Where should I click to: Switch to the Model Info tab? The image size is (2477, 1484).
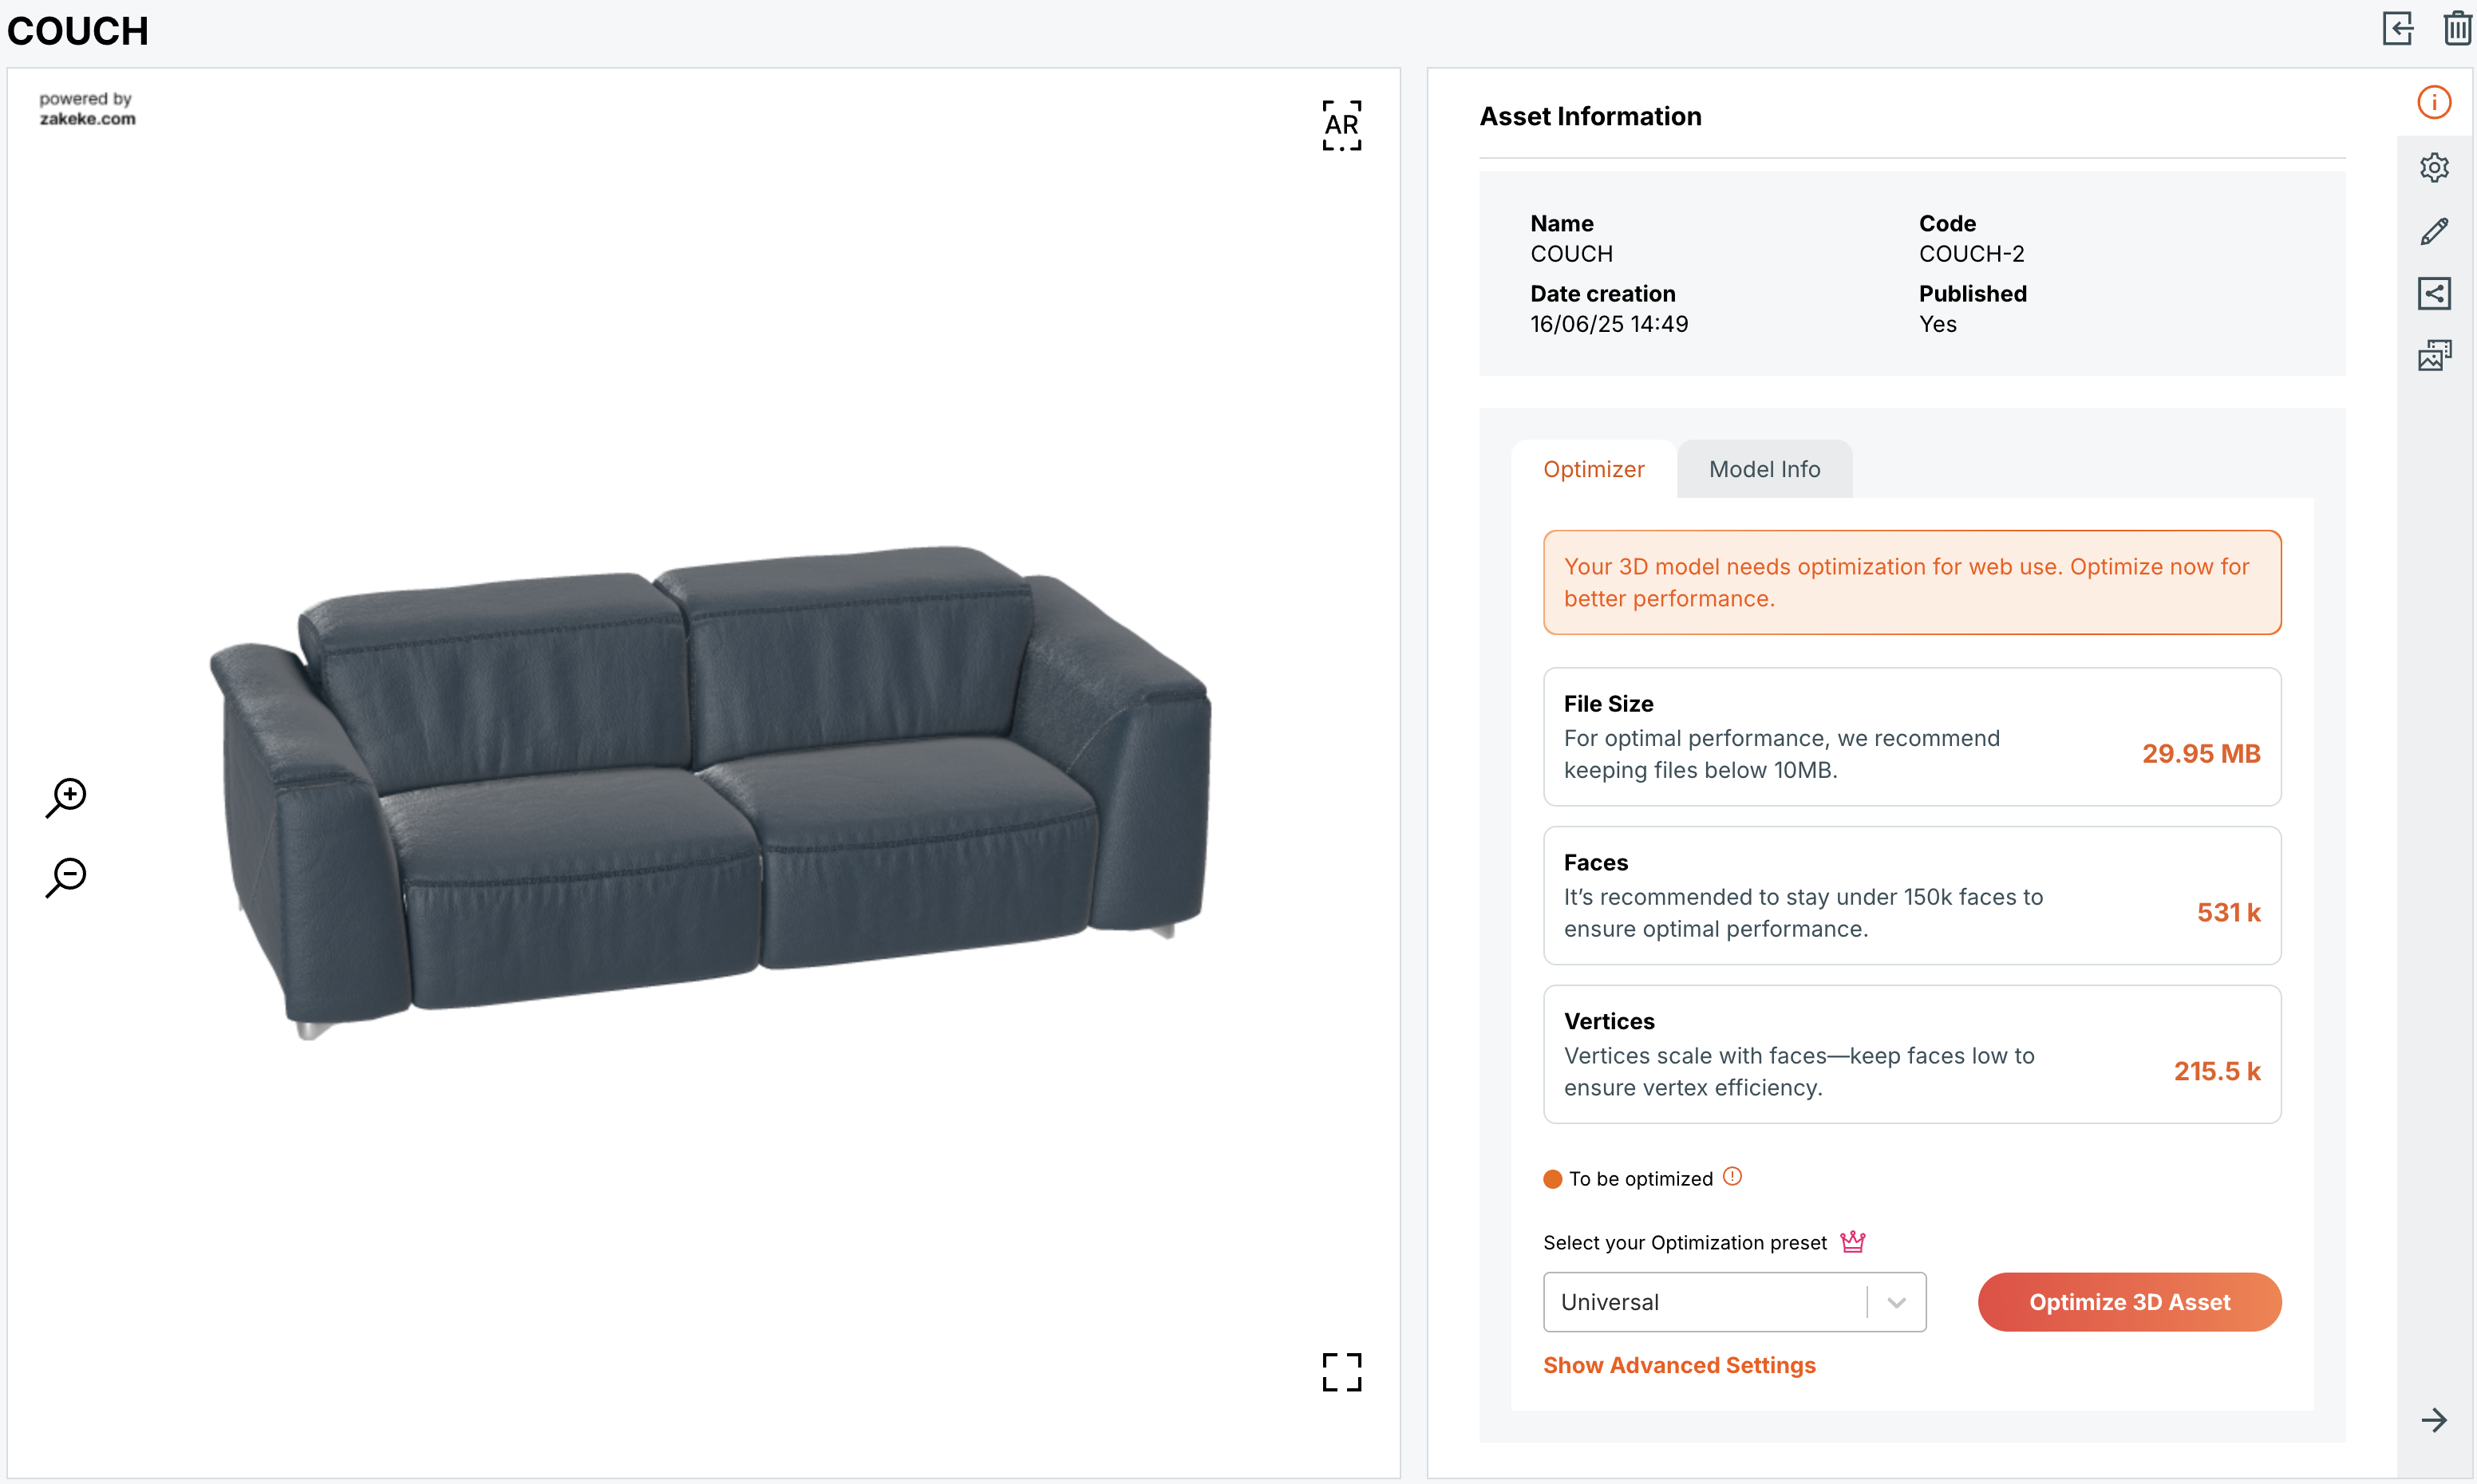coord(1764,469)
